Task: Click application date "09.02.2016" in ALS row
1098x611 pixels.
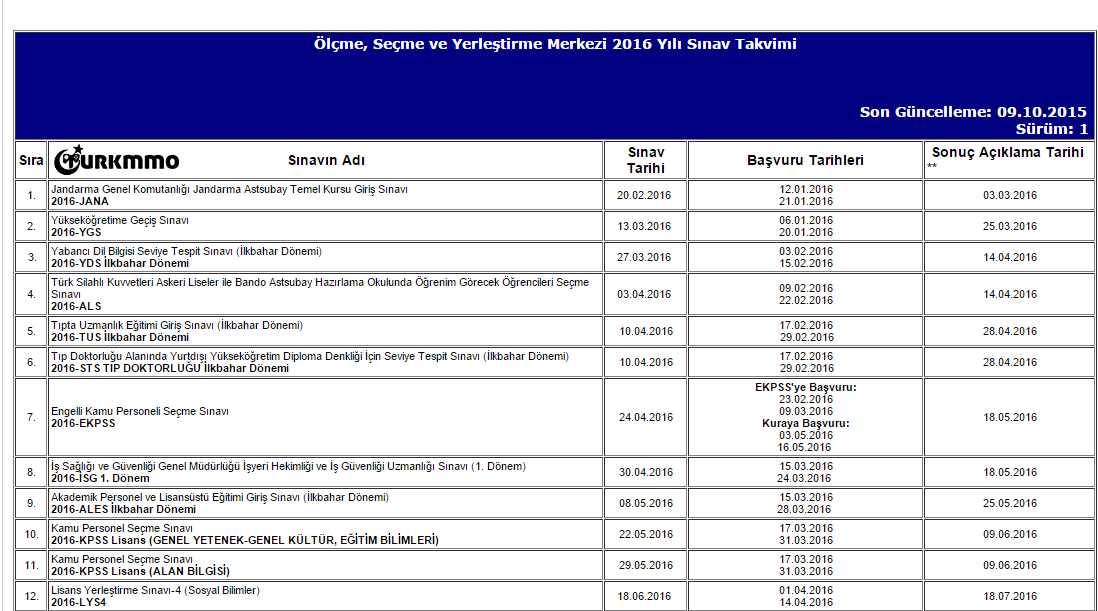Action: point(806,288)
